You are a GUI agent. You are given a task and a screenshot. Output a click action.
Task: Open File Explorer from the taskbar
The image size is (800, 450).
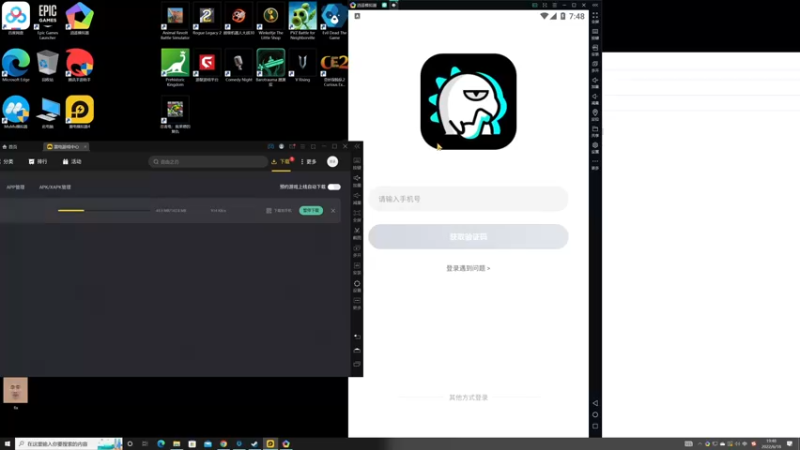coord(177,444)
